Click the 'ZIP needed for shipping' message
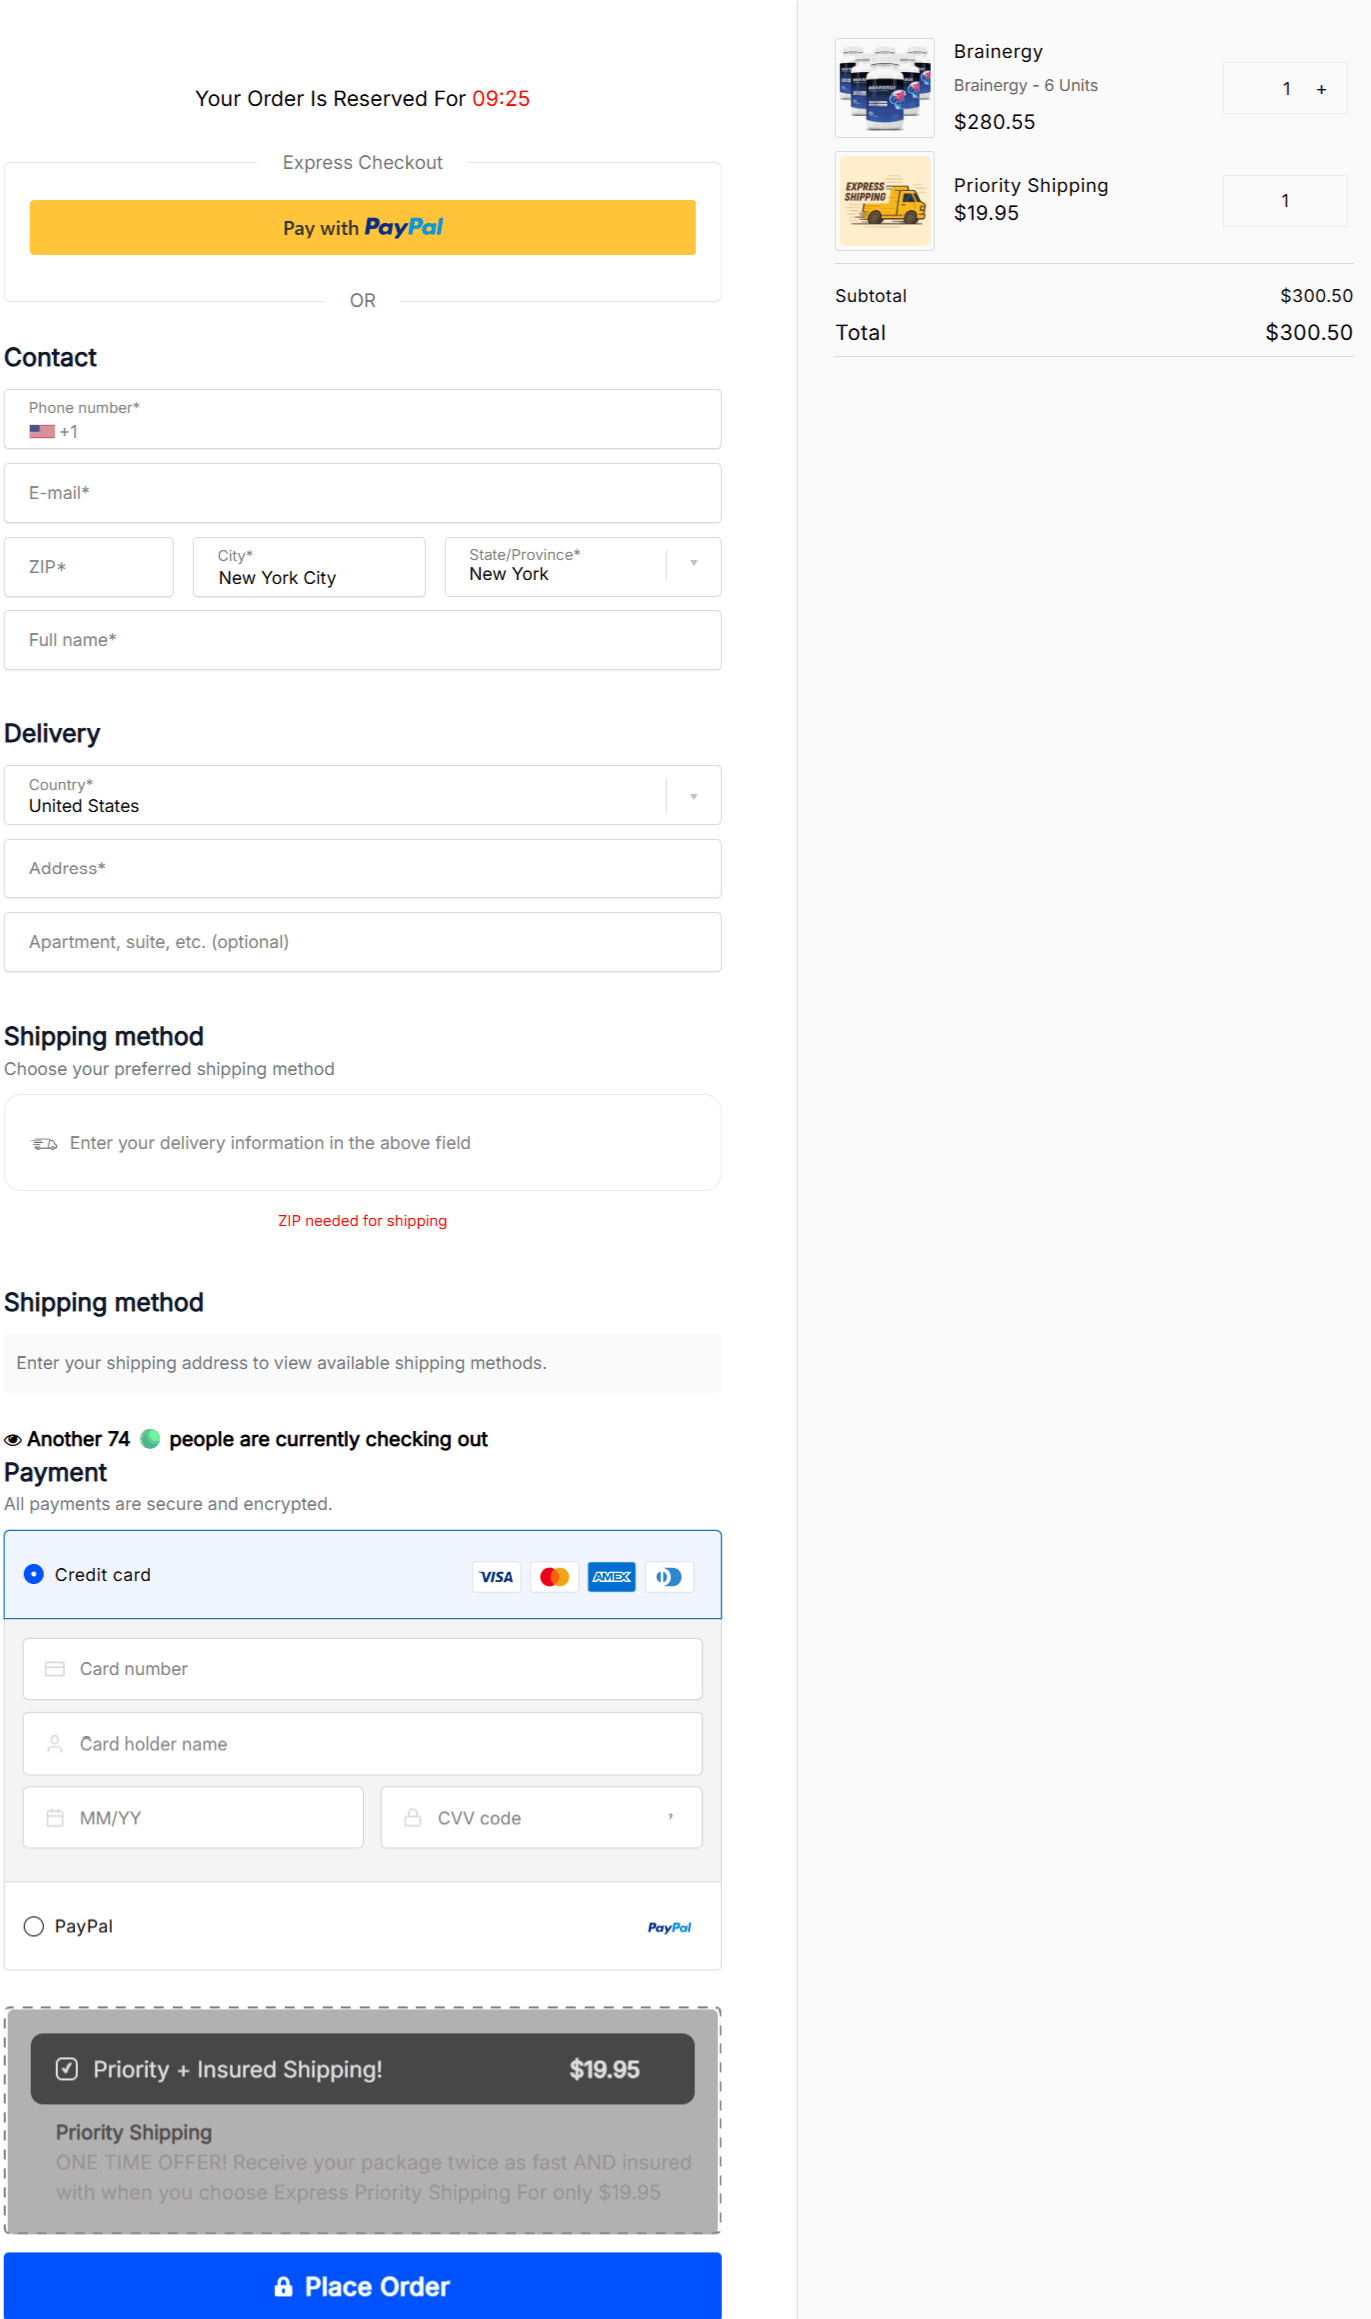Image resolution: width=1371 pixels, height=2319 pixels. pos(362,1221)
